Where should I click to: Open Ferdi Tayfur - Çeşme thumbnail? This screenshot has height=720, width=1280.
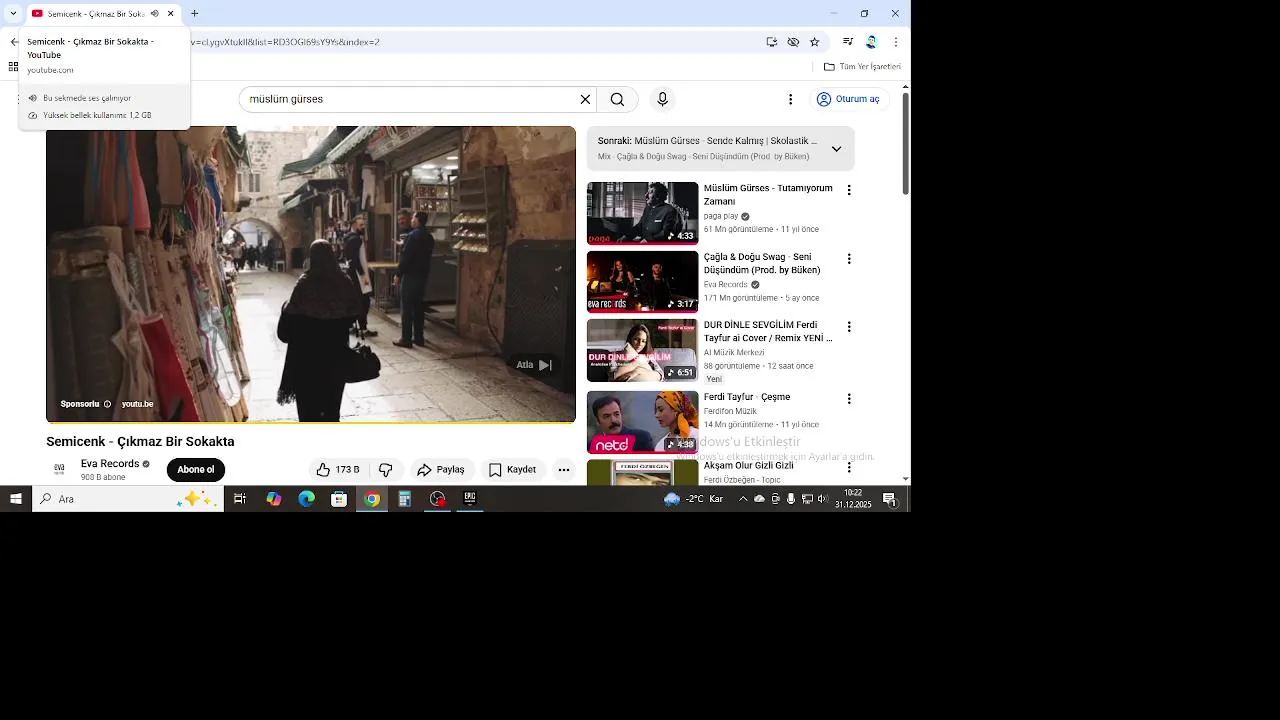[x=642, y=422]
